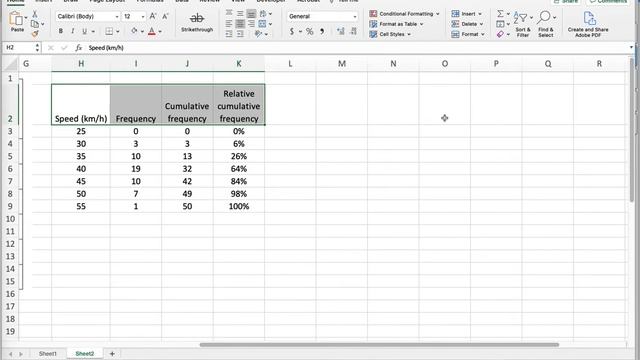This screenshot has width=640, height=360.
Task: Click the horizontal scrollbar thumb
Action: [379, 345]
